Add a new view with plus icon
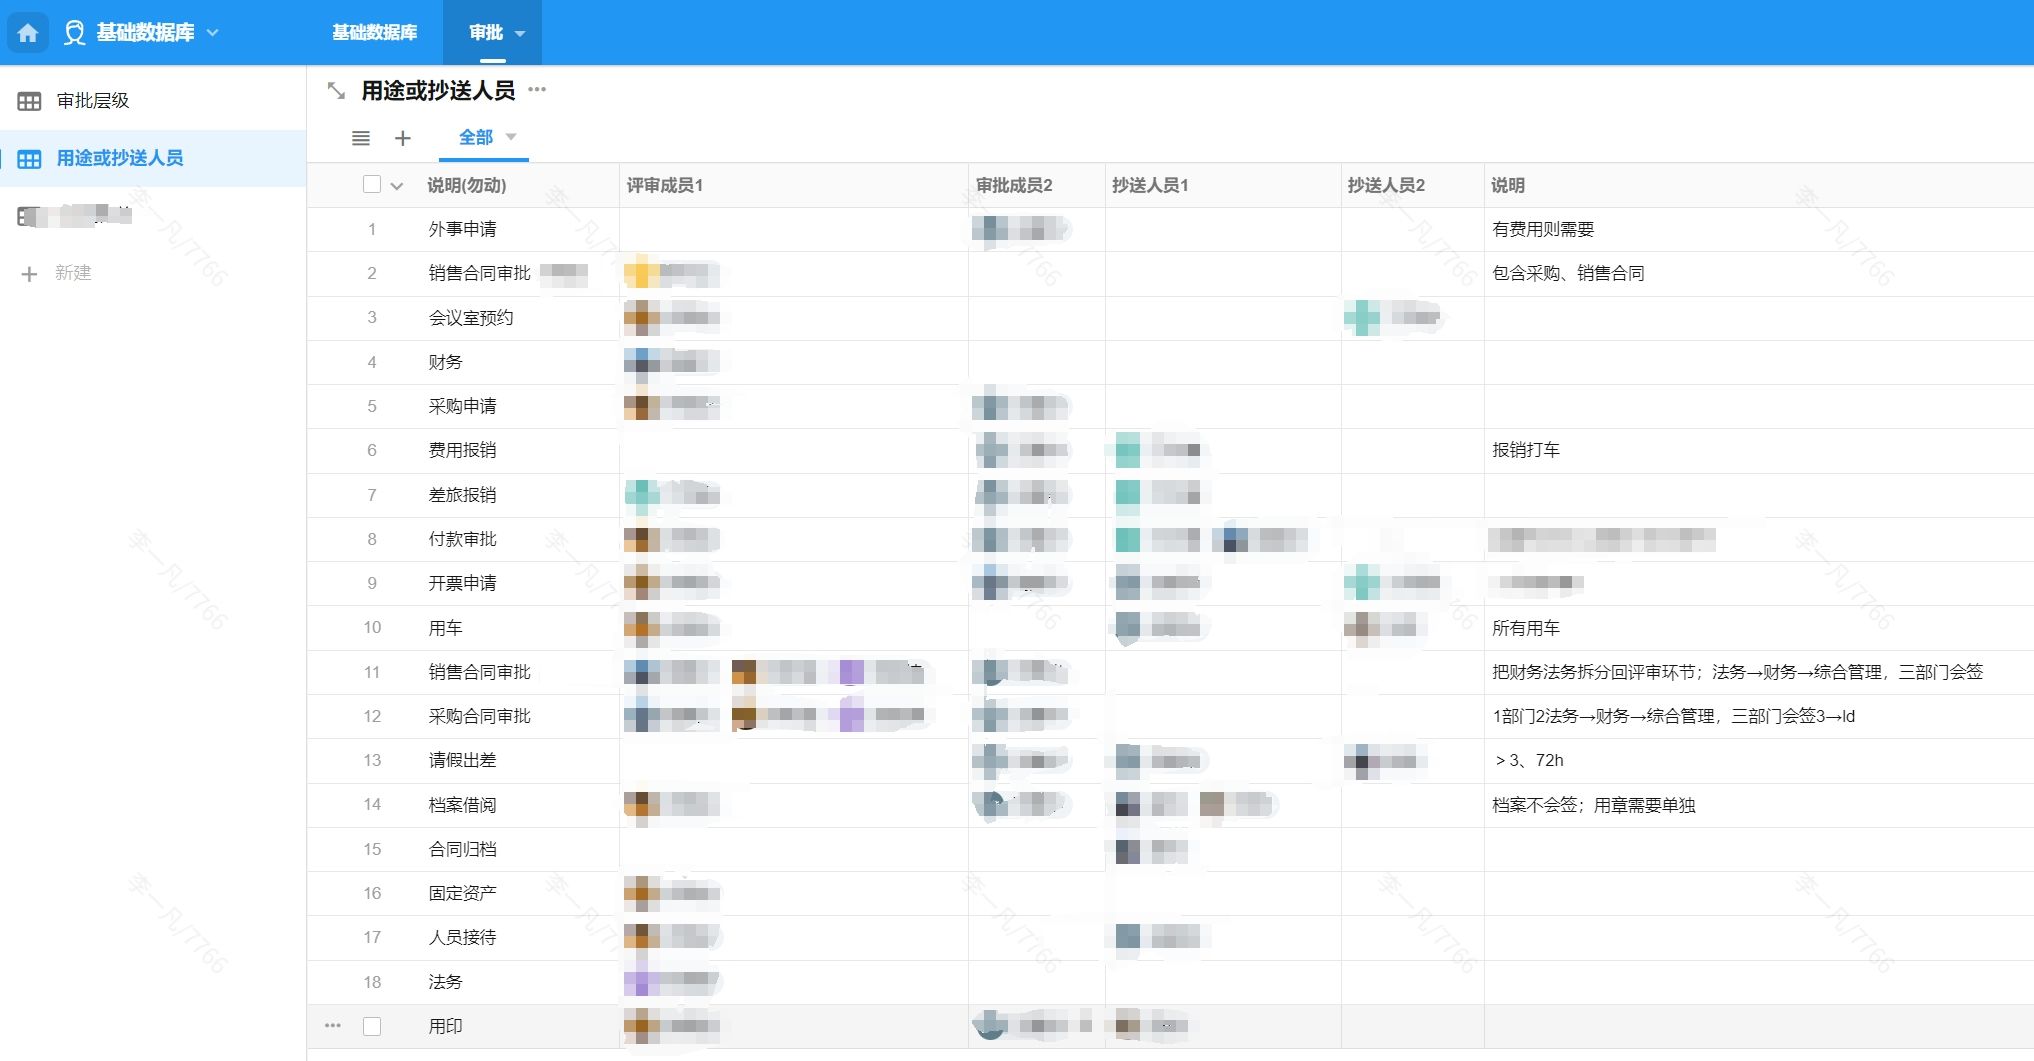Image resolution: width=2034 pixels, height=1061 pixels. [x=403, y=138]
